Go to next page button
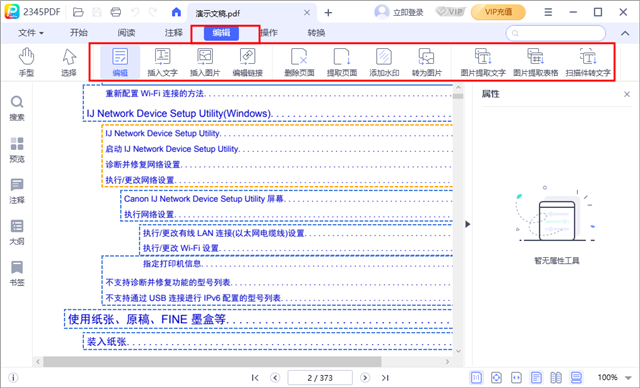 coord(365,378)
